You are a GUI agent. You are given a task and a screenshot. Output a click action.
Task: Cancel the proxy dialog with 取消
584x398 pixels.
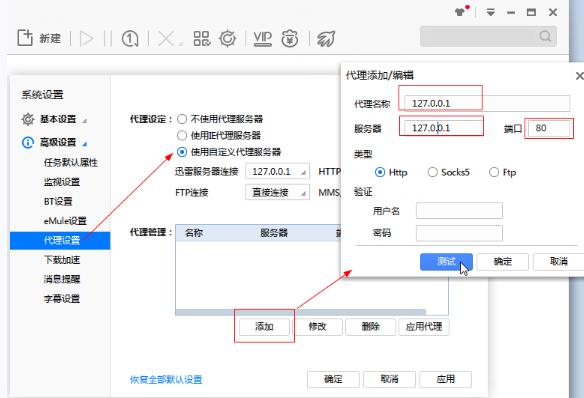click(x=558, y=262)
